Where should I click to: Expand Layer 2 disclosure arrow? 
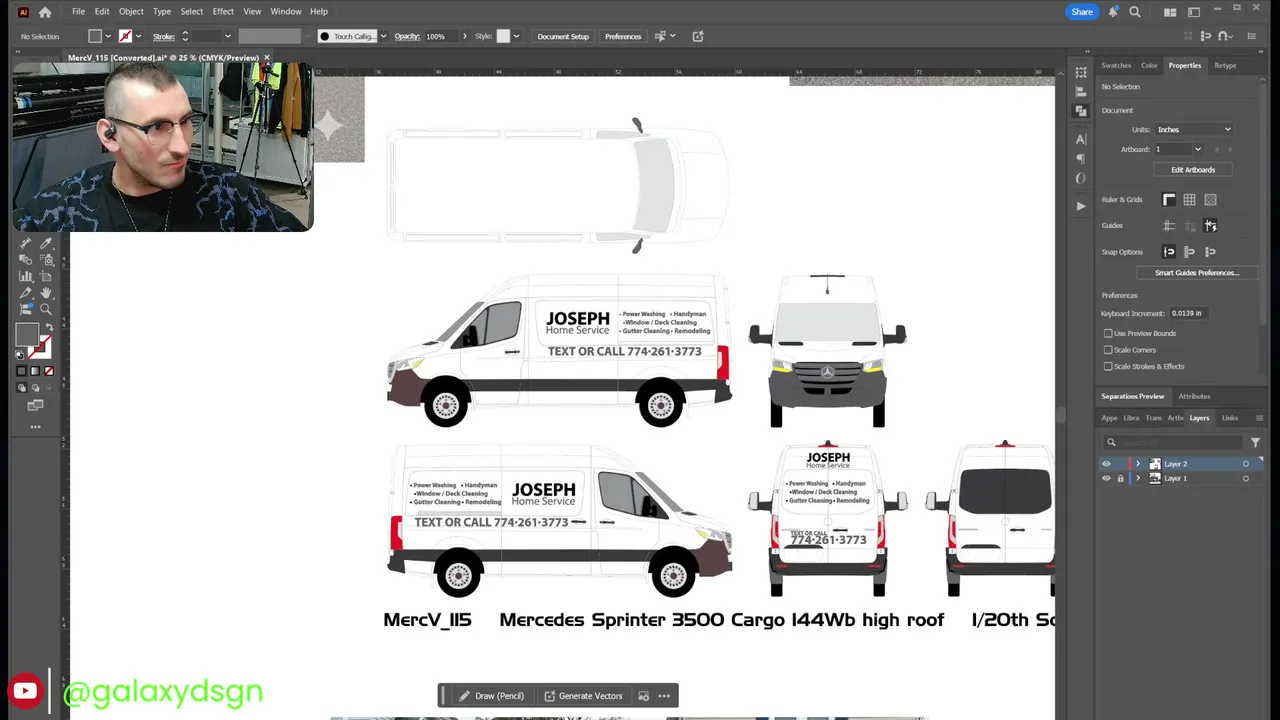pos(1137,464)
